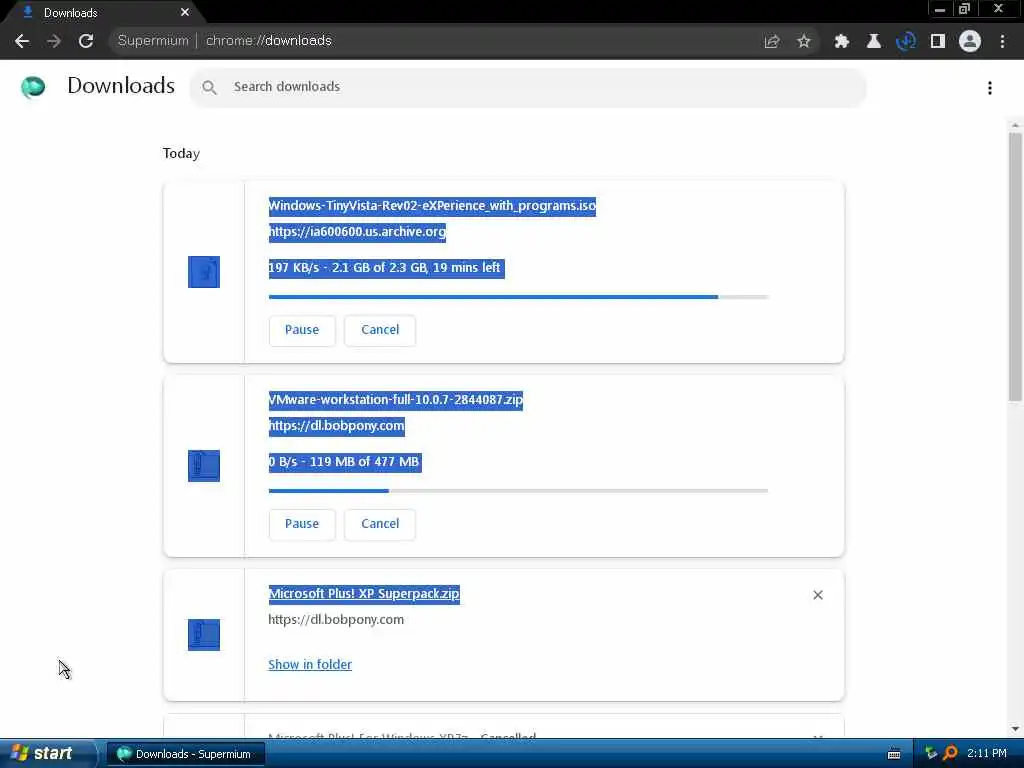
Task: Go back using the browser back arrow
Action: (22, 41)
